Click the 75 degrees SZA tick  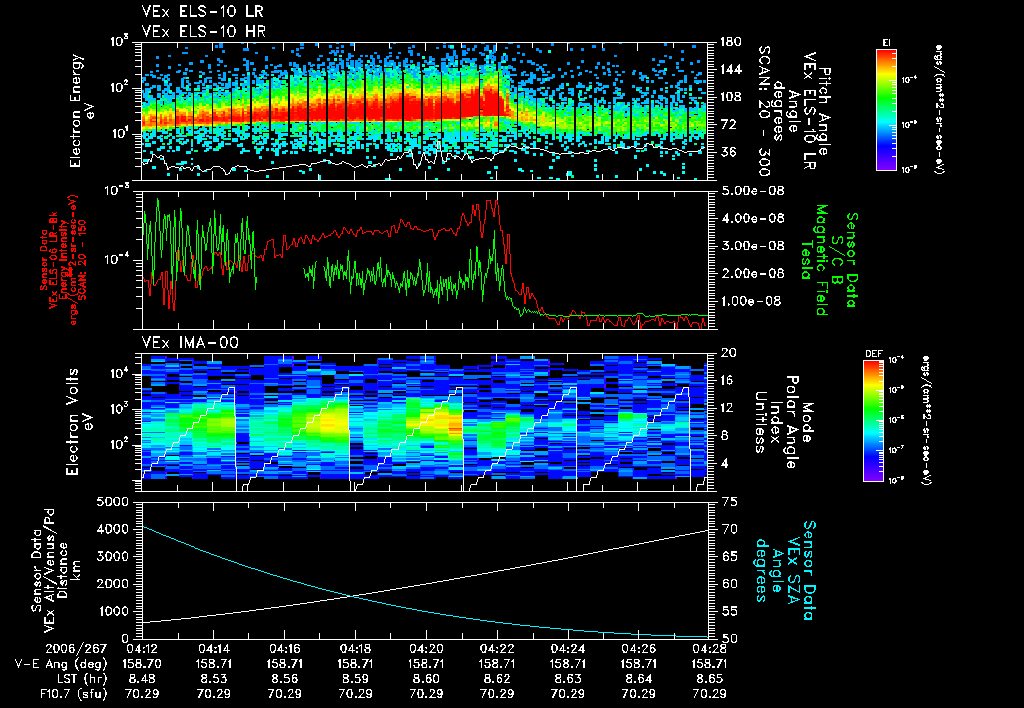coord(731,502)
